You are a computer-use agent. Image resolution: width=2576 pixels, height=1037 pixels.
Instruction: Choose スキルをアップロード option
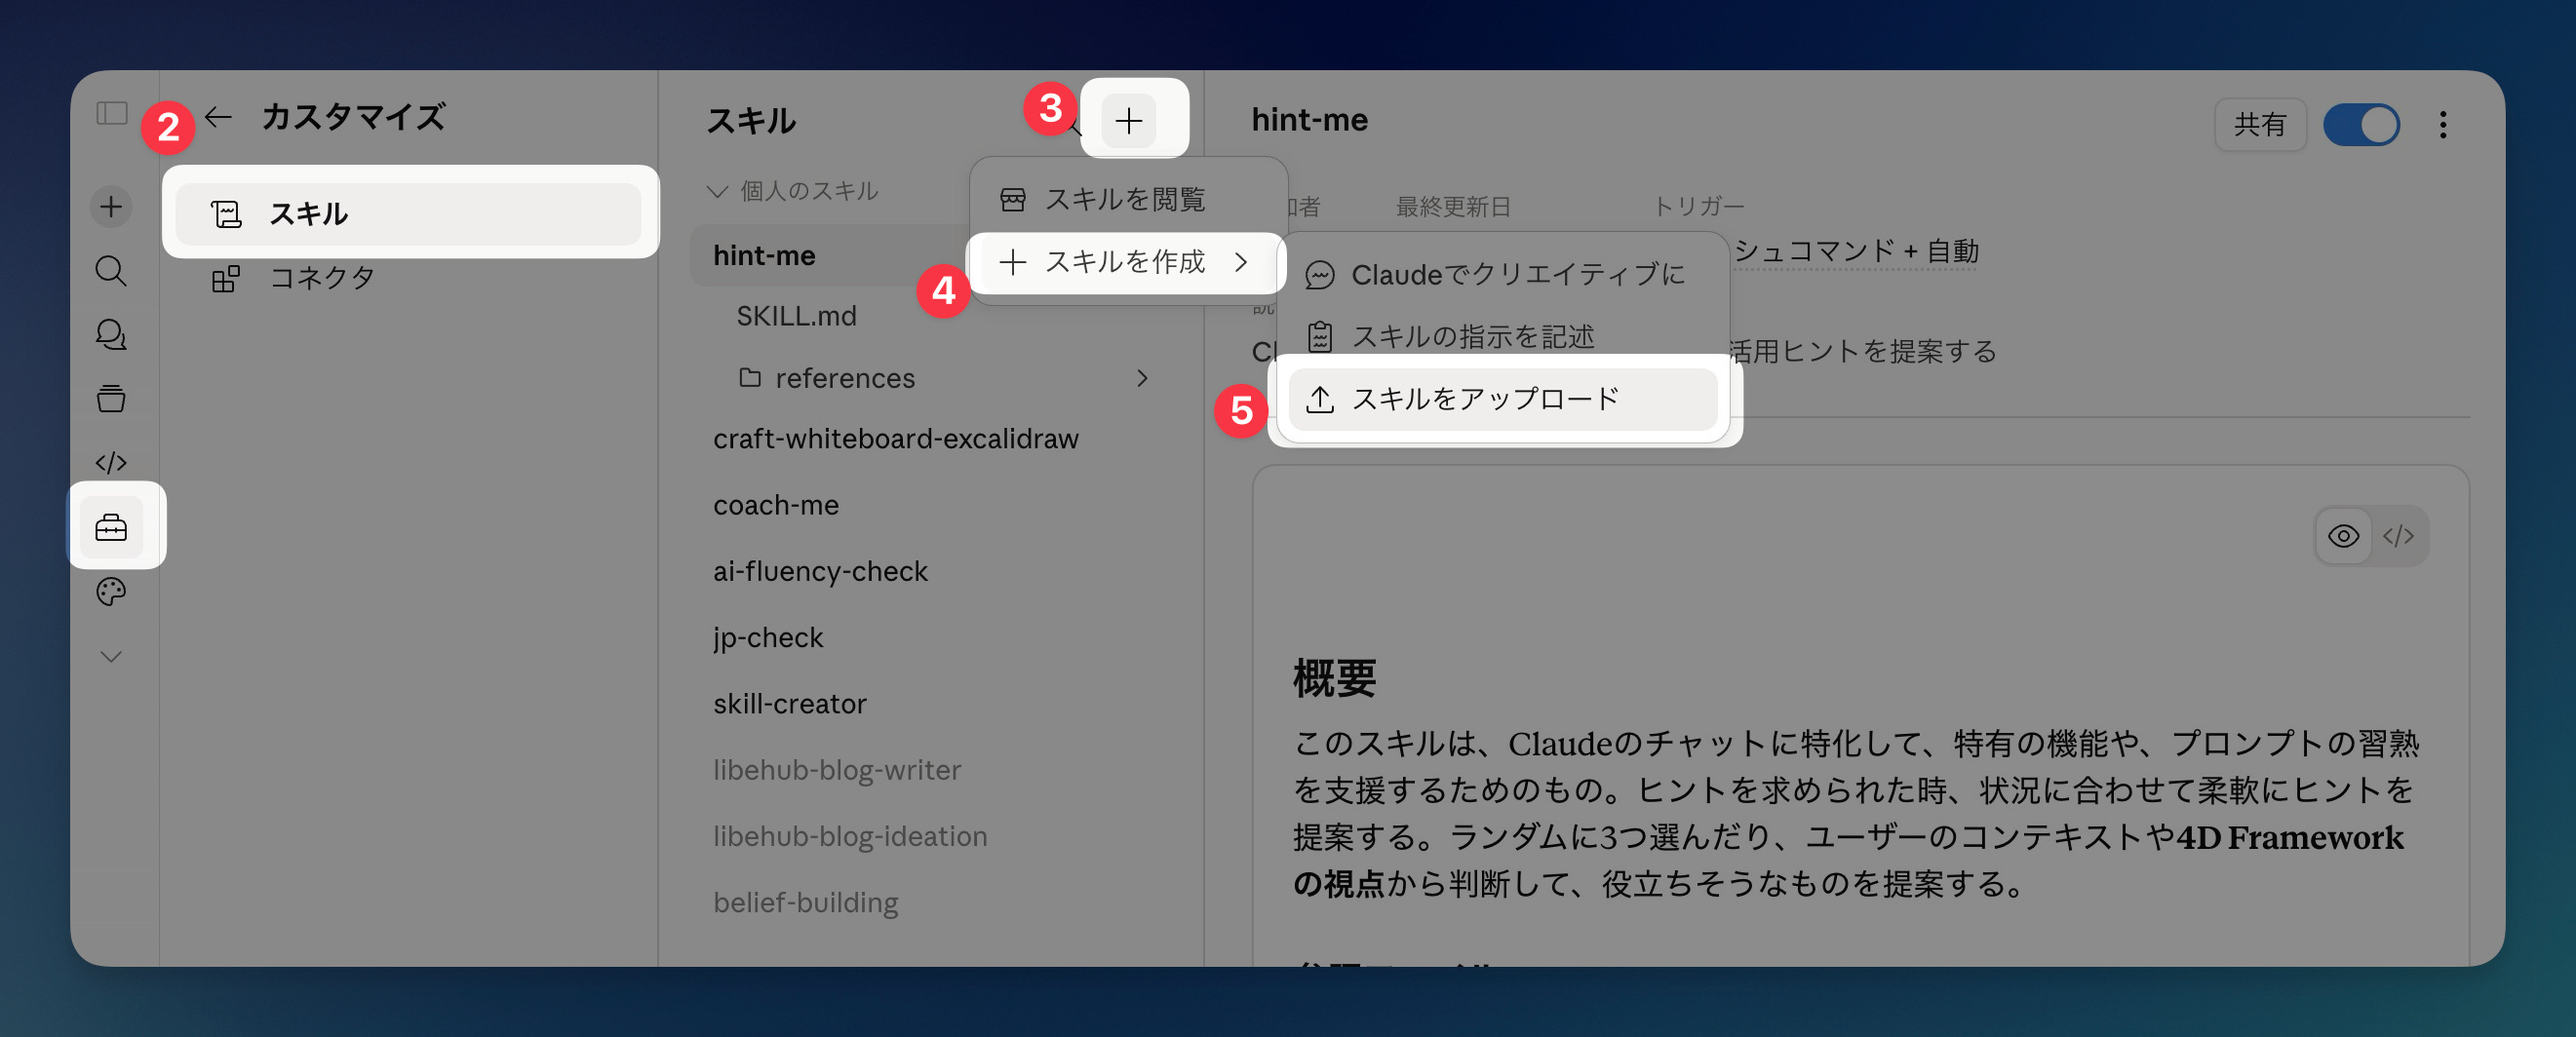tap(1503, 399)
